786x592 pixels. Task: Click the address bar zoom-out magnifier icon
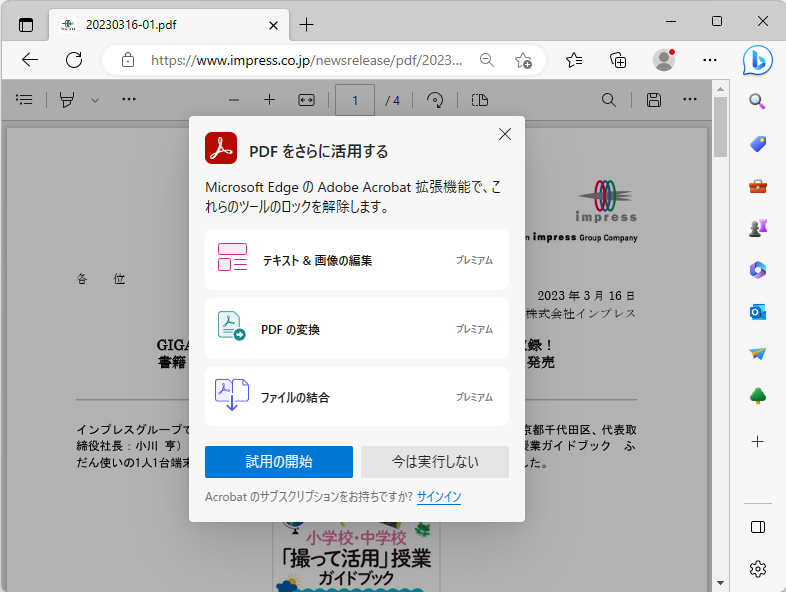486,60
